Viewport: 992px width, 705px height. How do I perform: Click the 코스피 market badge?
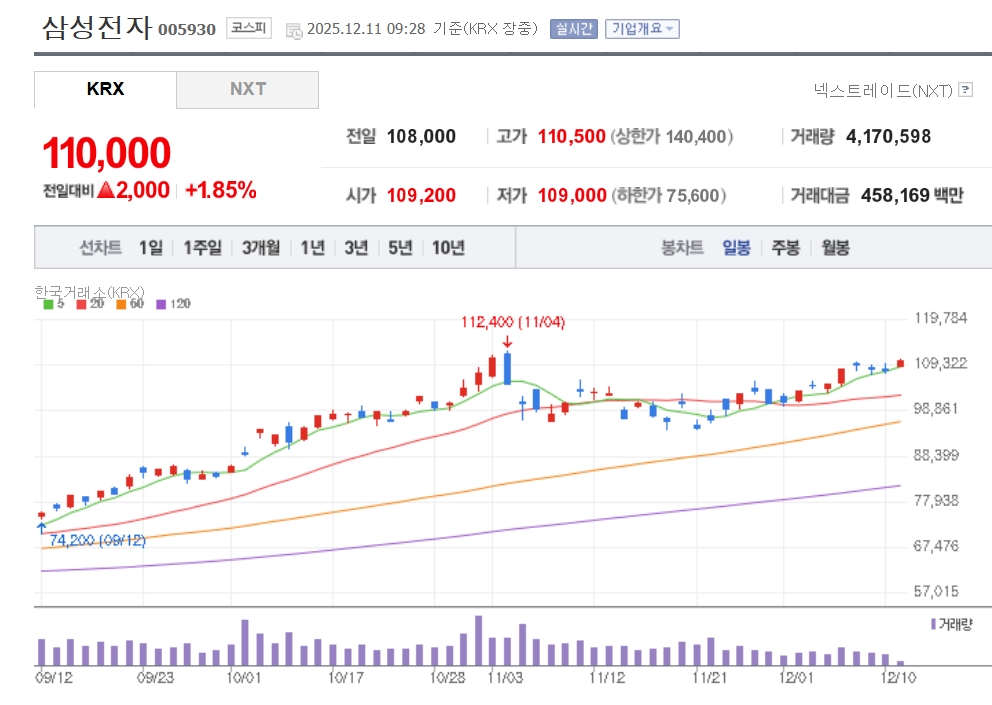pyautogui.click(x=249, y=28)
